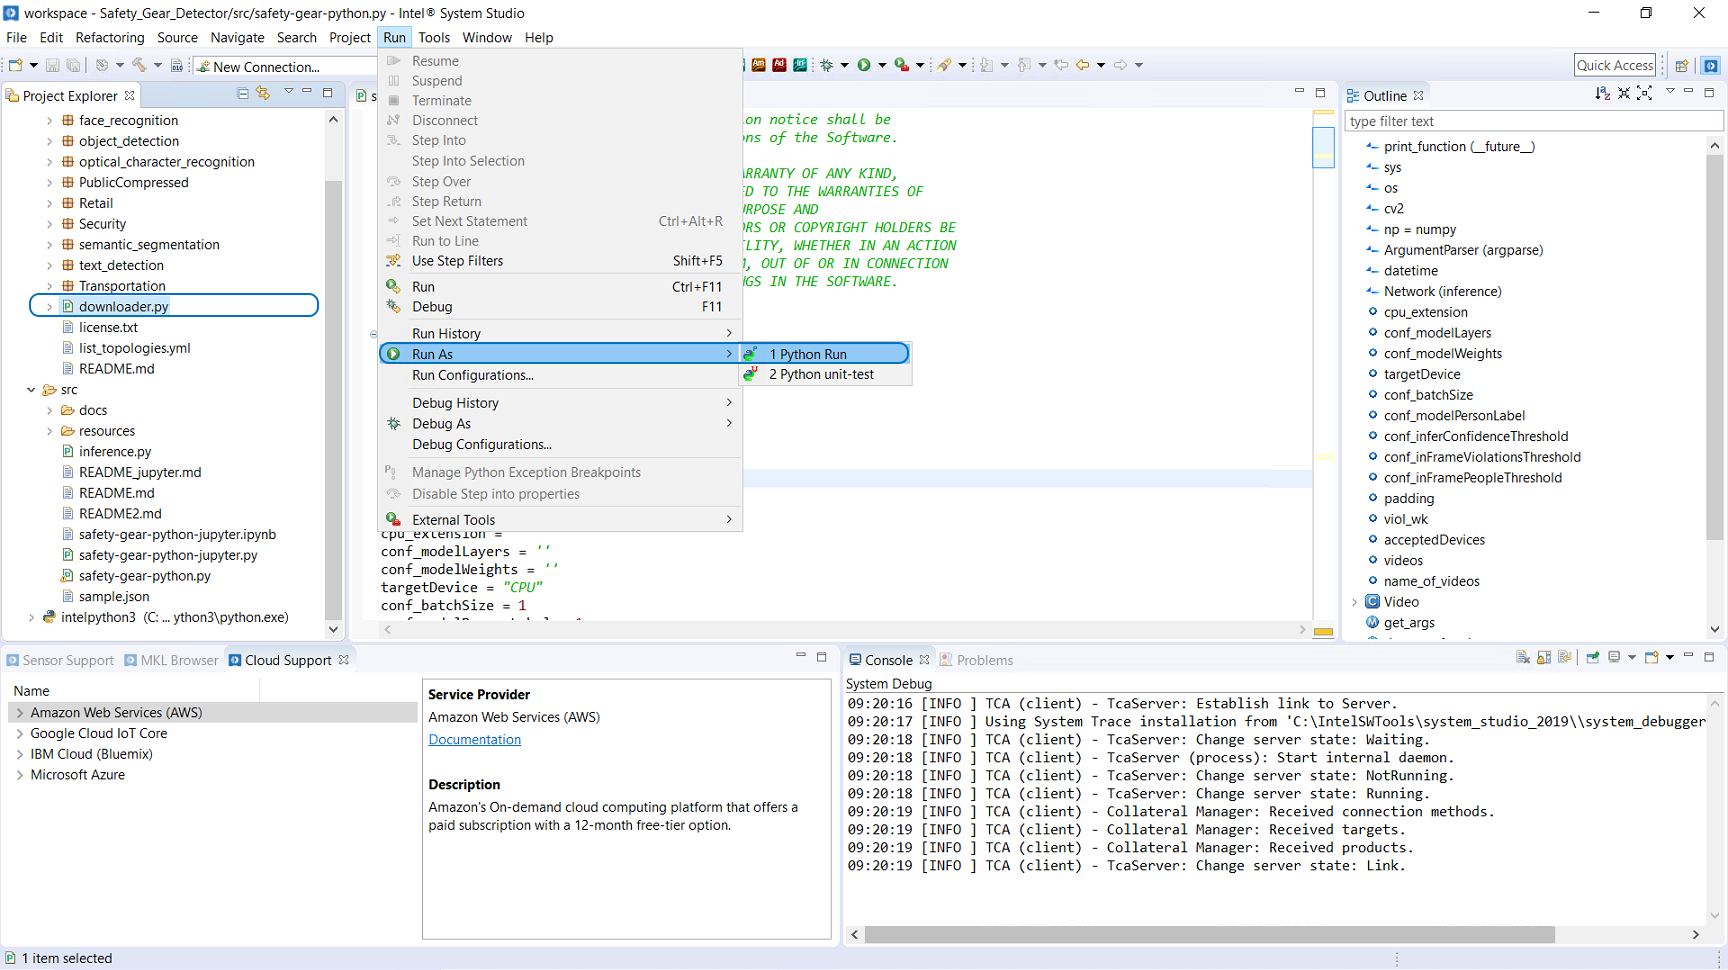Select conf_batchSize in Outline
The image size is (1728, 970).
1428,395
